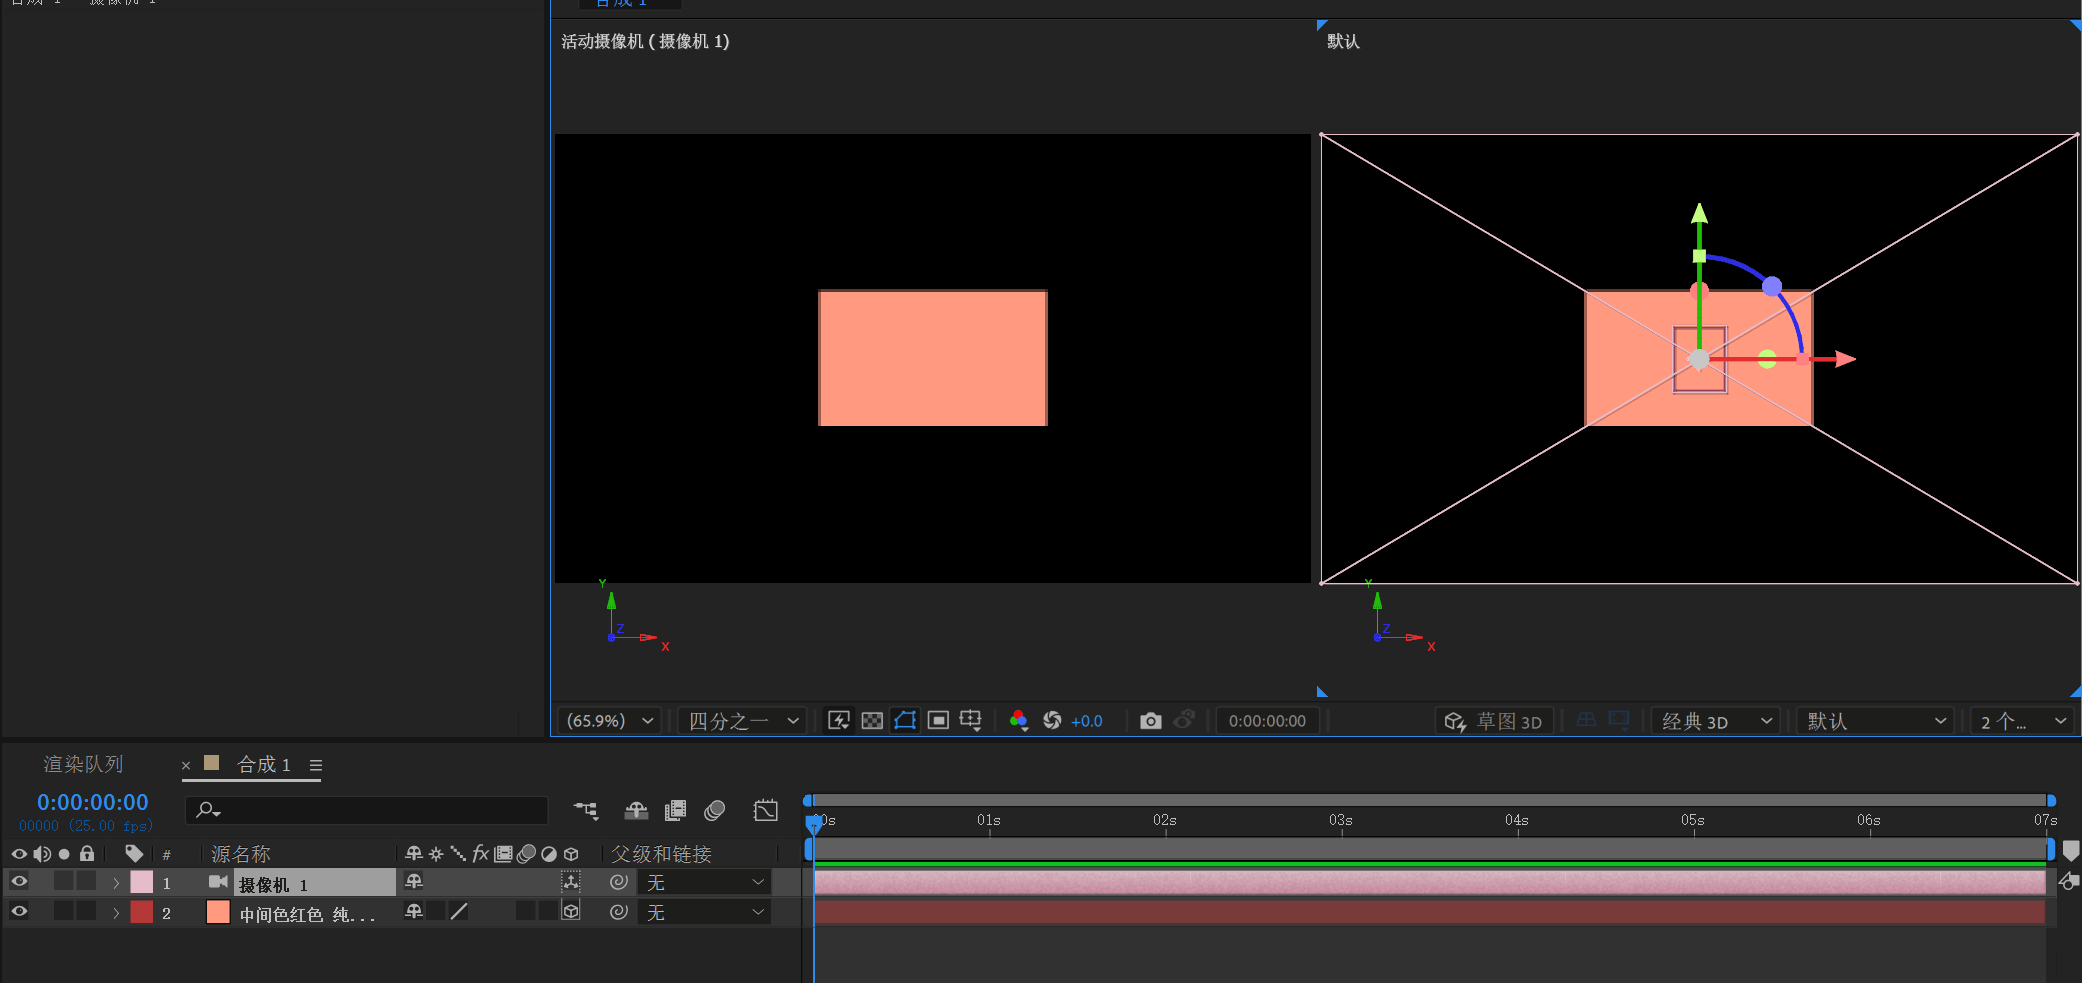Select the 合成 1 timeline tab

tap(264, 765)
